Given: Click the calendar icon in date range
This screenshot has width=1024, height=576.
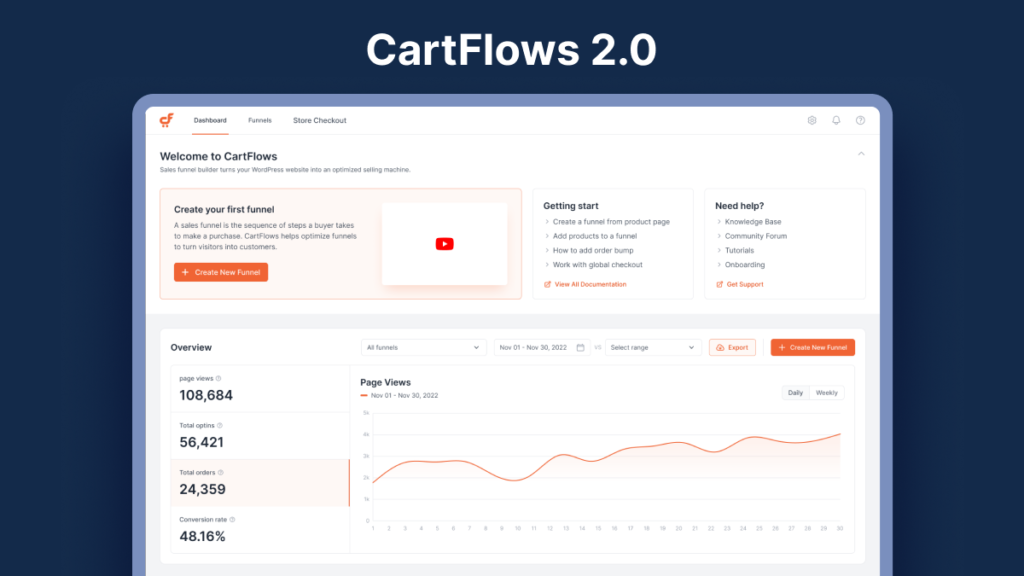Looking at the screenshot, I should [580, 347].
